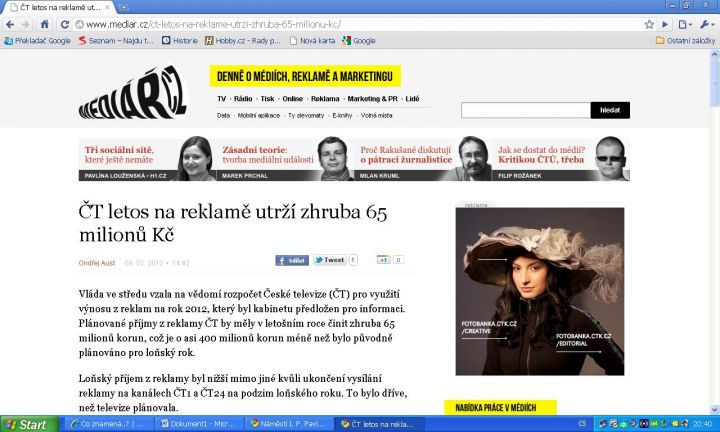Click the article headline ČT letos na reklamě
720x432 pixels.
tap(233, 223)
